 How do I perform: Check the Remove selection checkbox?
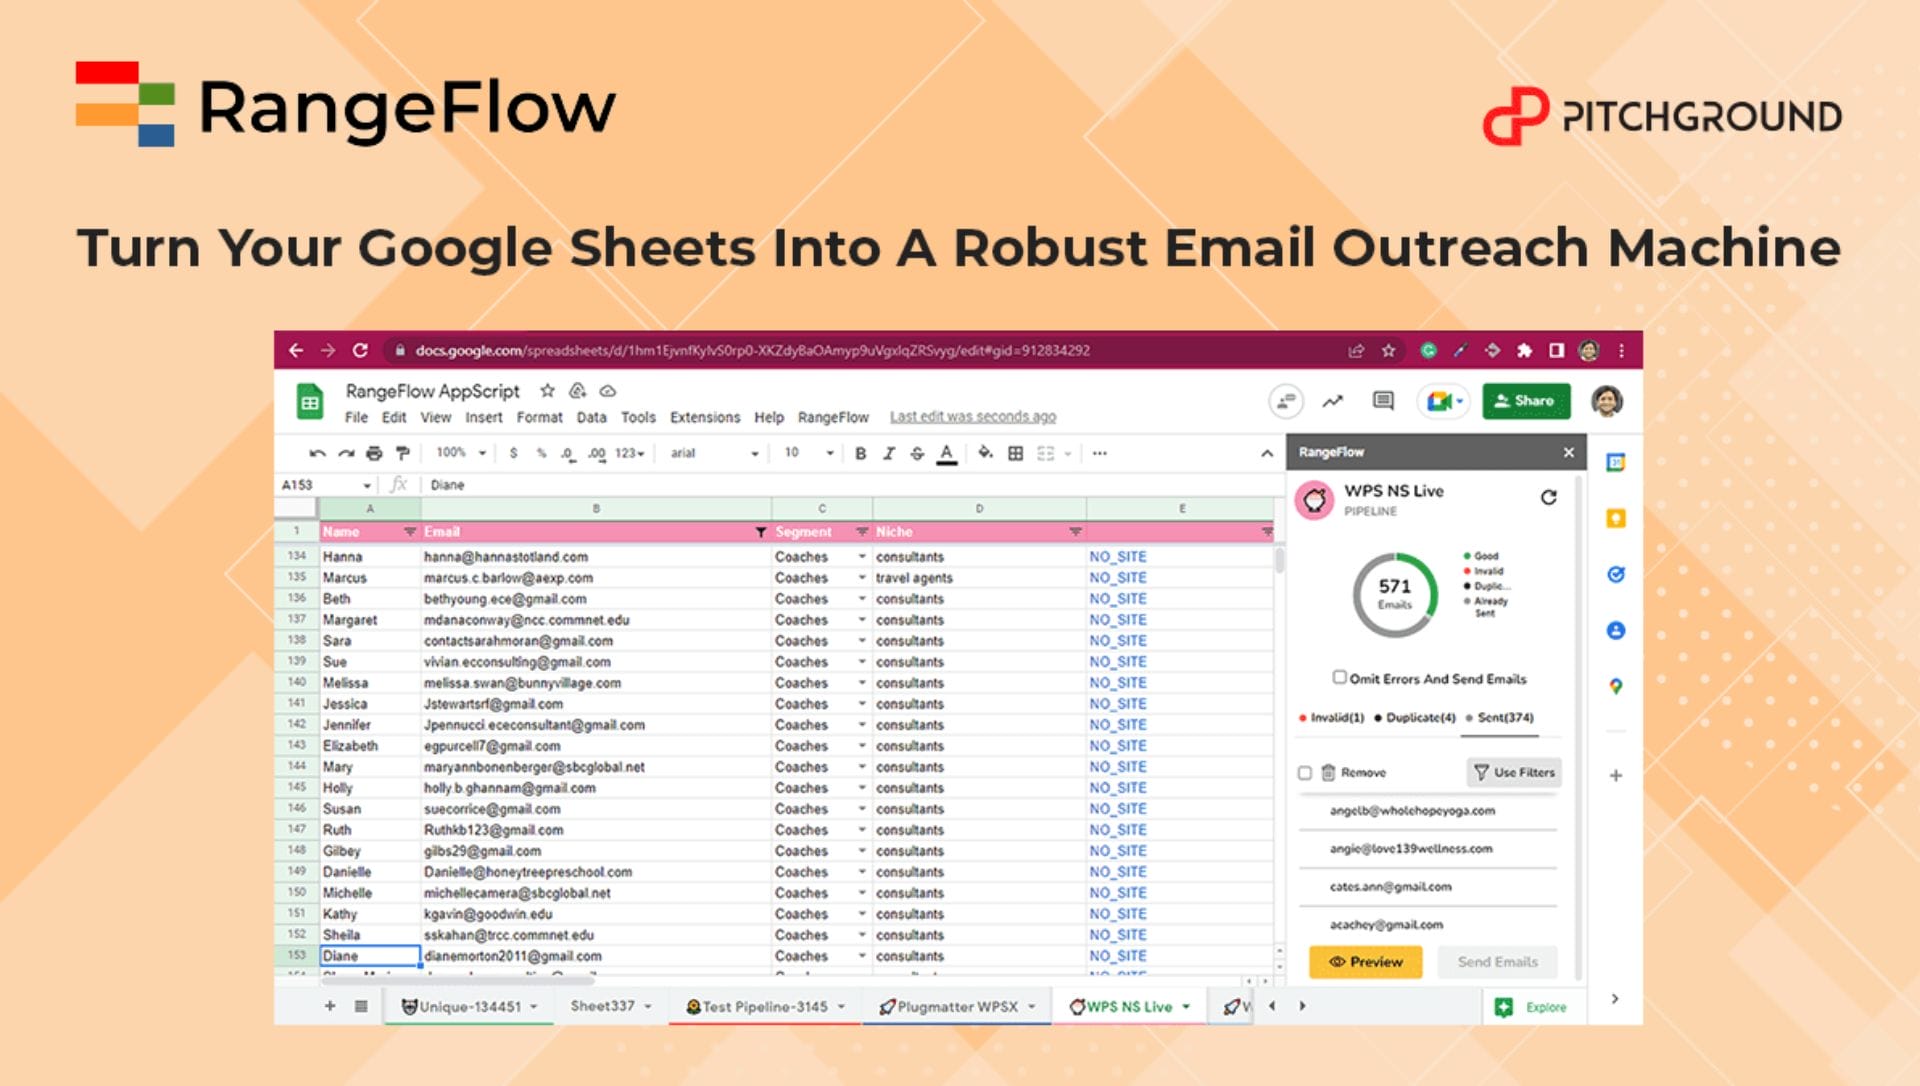1305,772
